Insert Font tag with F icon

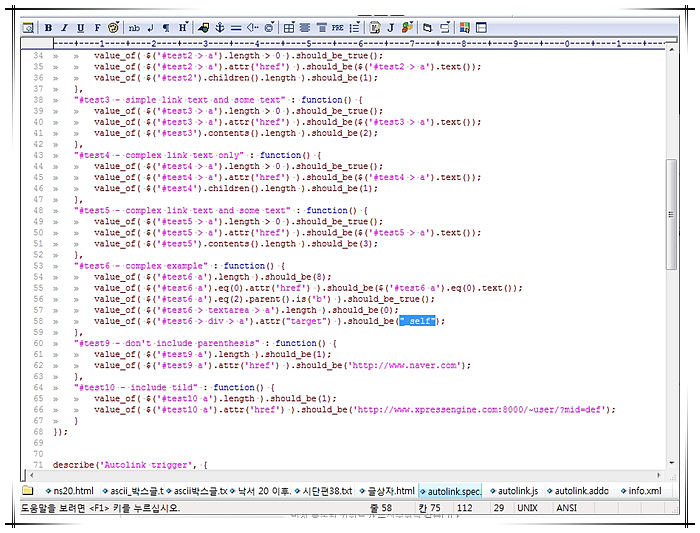[x=97, y=28]
